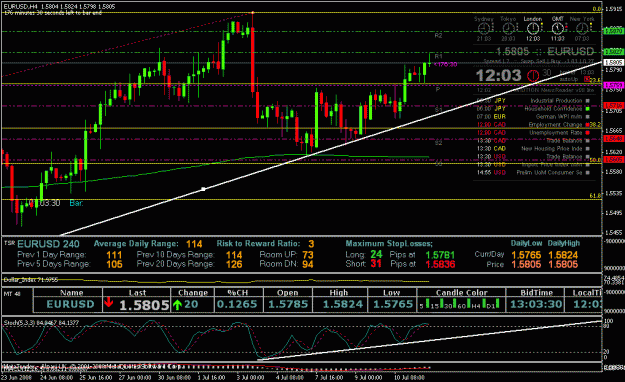Screen dimensions: 625x382
Task: Click the M5 candle color bar
Action: tap(427, 303)
